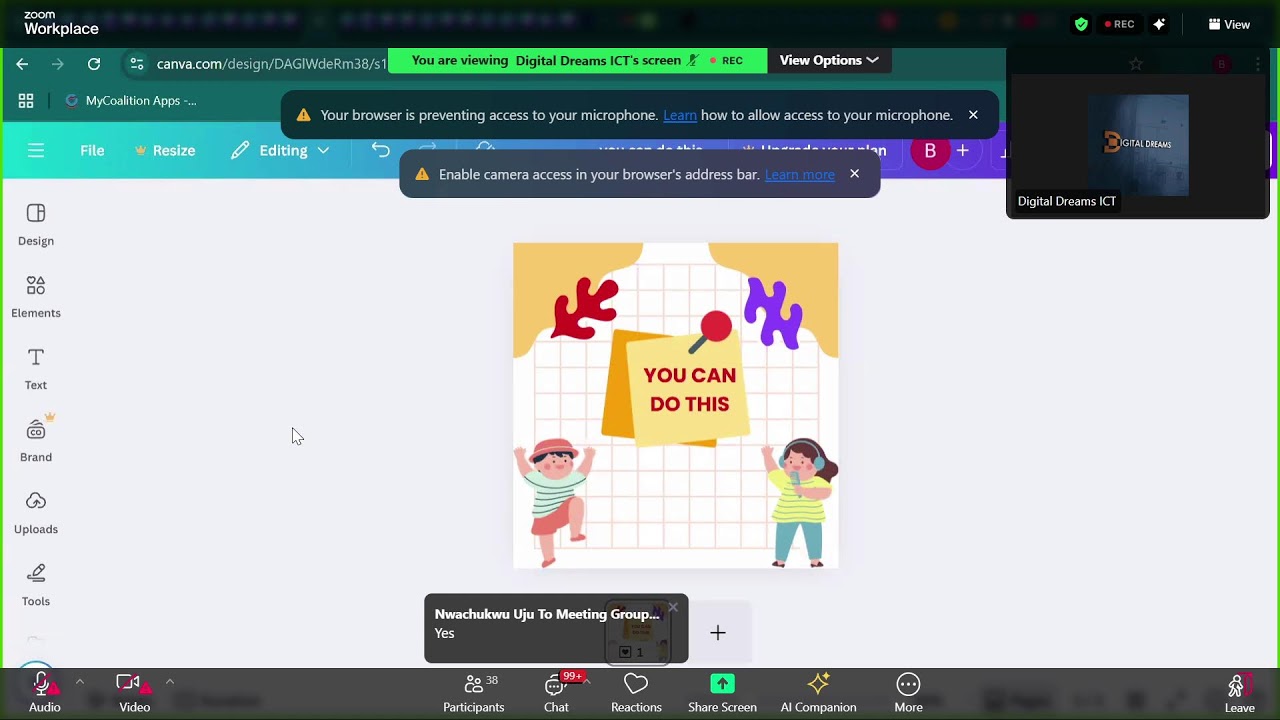
Task: Unmute the Audio microphone in Zoom
Action: [x=44, y=693]
